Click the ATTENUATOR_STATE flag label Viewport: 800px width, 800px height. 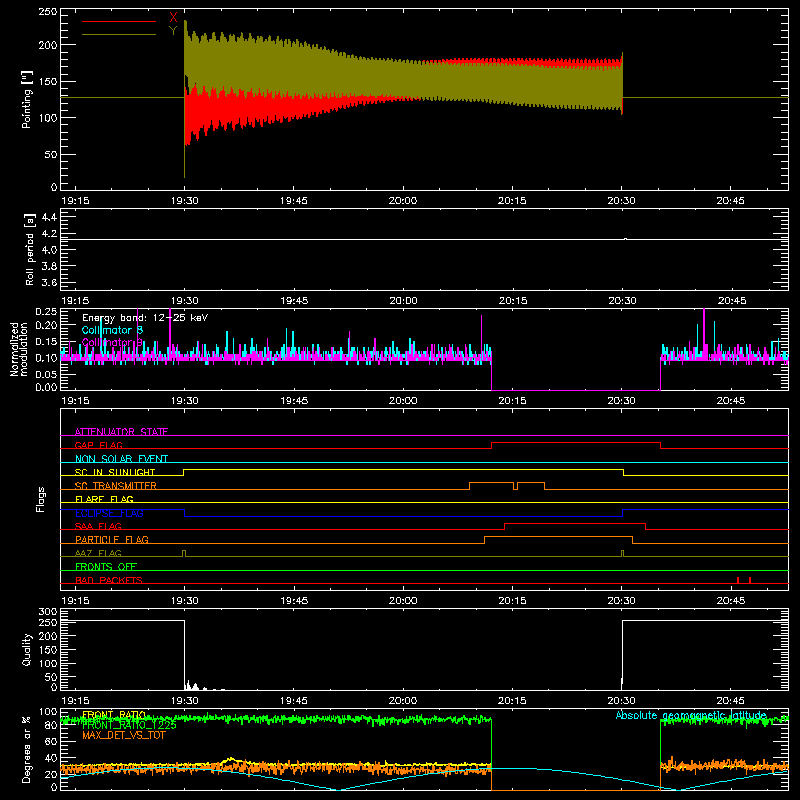[x=121, y=432]
